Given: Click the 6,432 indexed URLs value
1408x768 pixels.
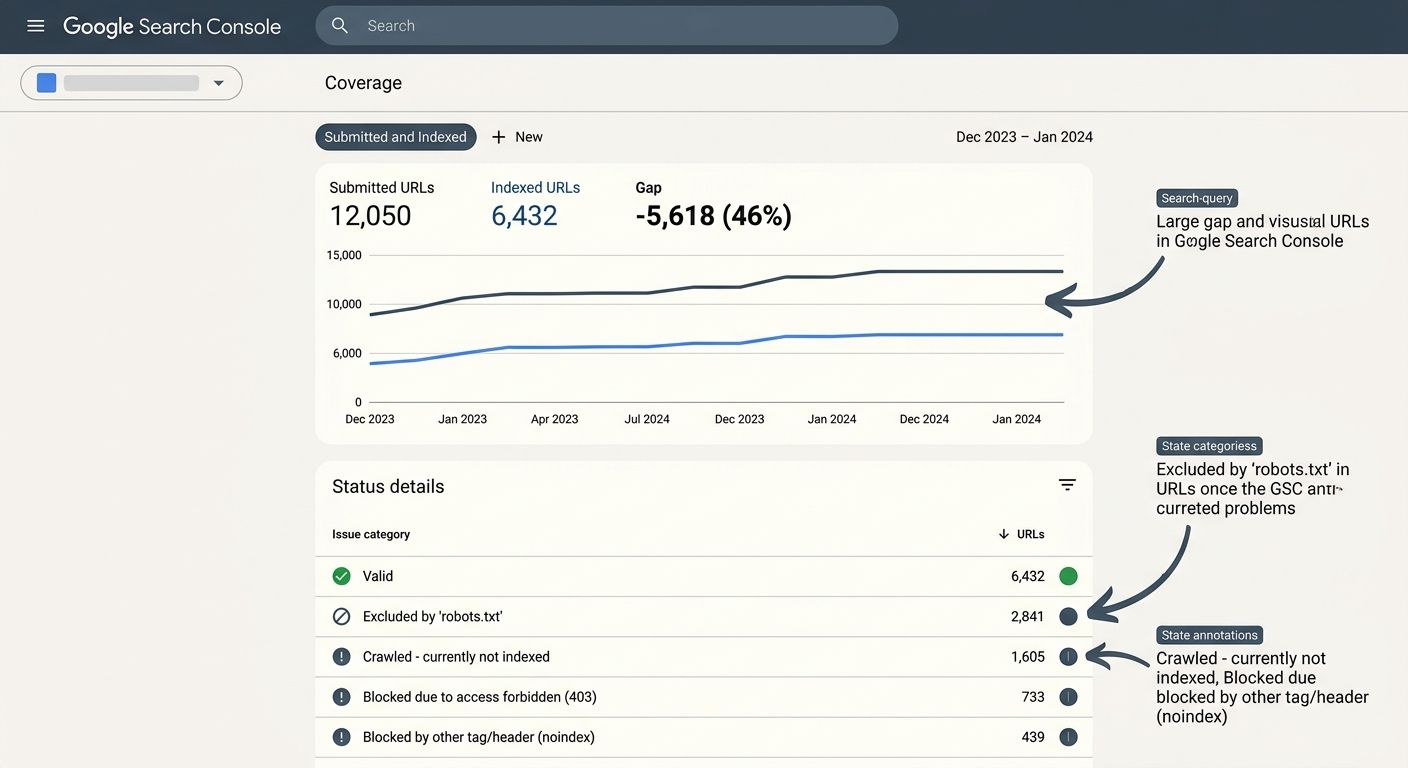Looking at the screenshot, I should [524, 216].
